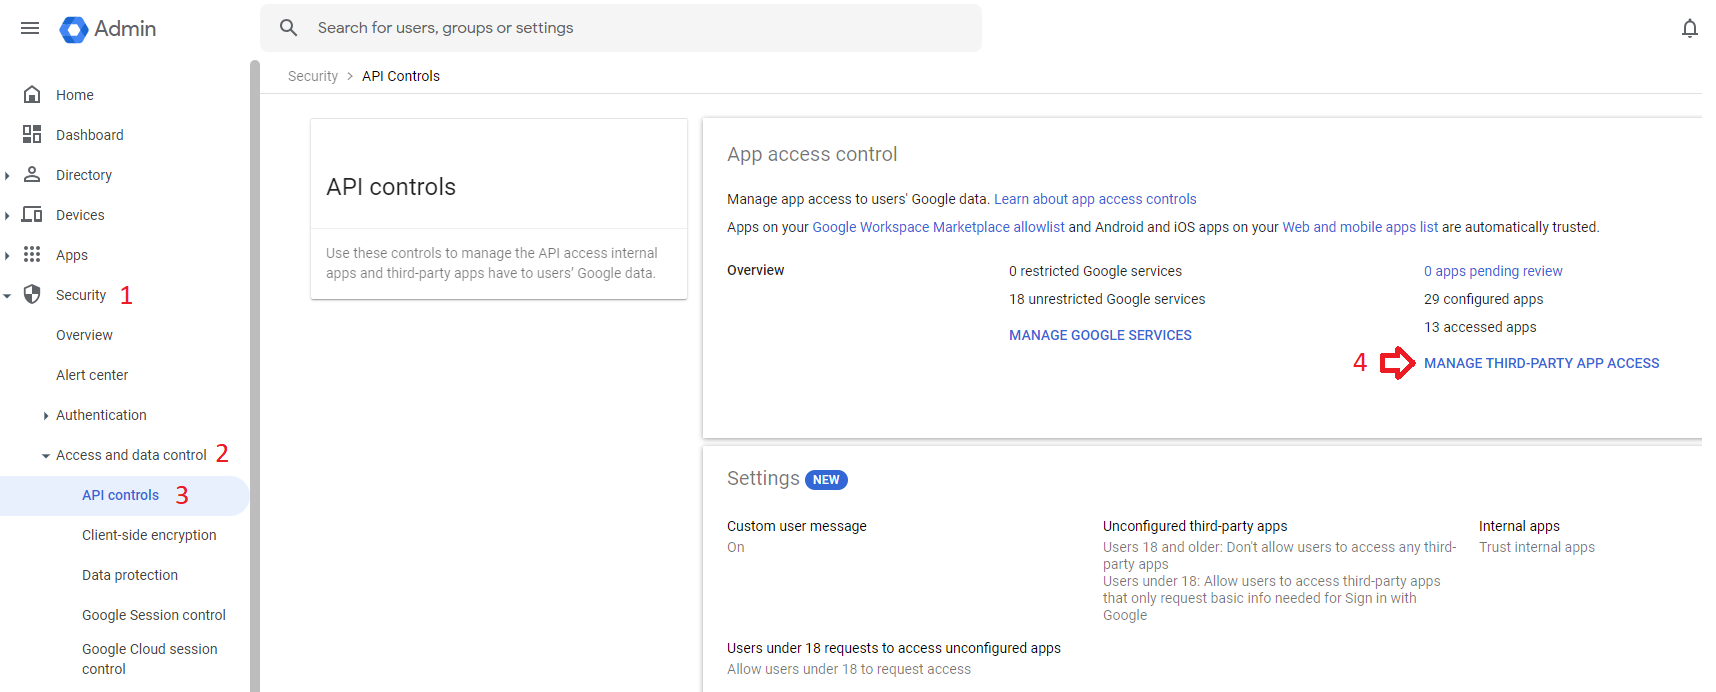Click the Home house icon
The width and height of the screenshot is (1716, 692).
pyautogui.click(x=32, y=95)
